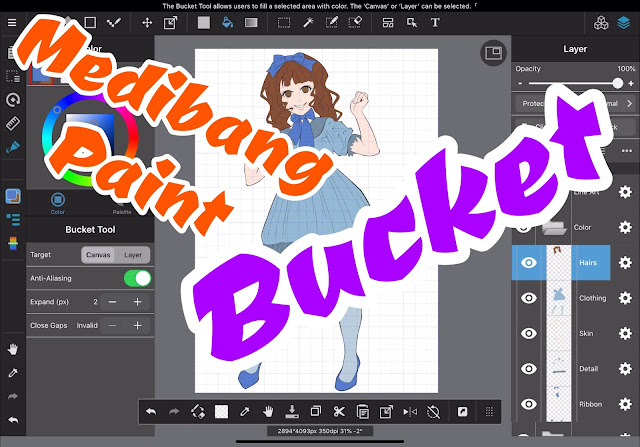Flip canvas horizontally from bottom bar
Image resolution: width=640 pixels, height=447 pixels.
tap(410, 412)
